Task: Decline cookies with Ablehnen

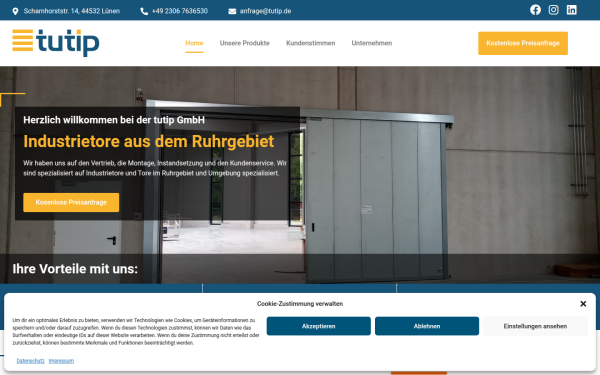Action: pyautogui.click(x=427, y=326)
